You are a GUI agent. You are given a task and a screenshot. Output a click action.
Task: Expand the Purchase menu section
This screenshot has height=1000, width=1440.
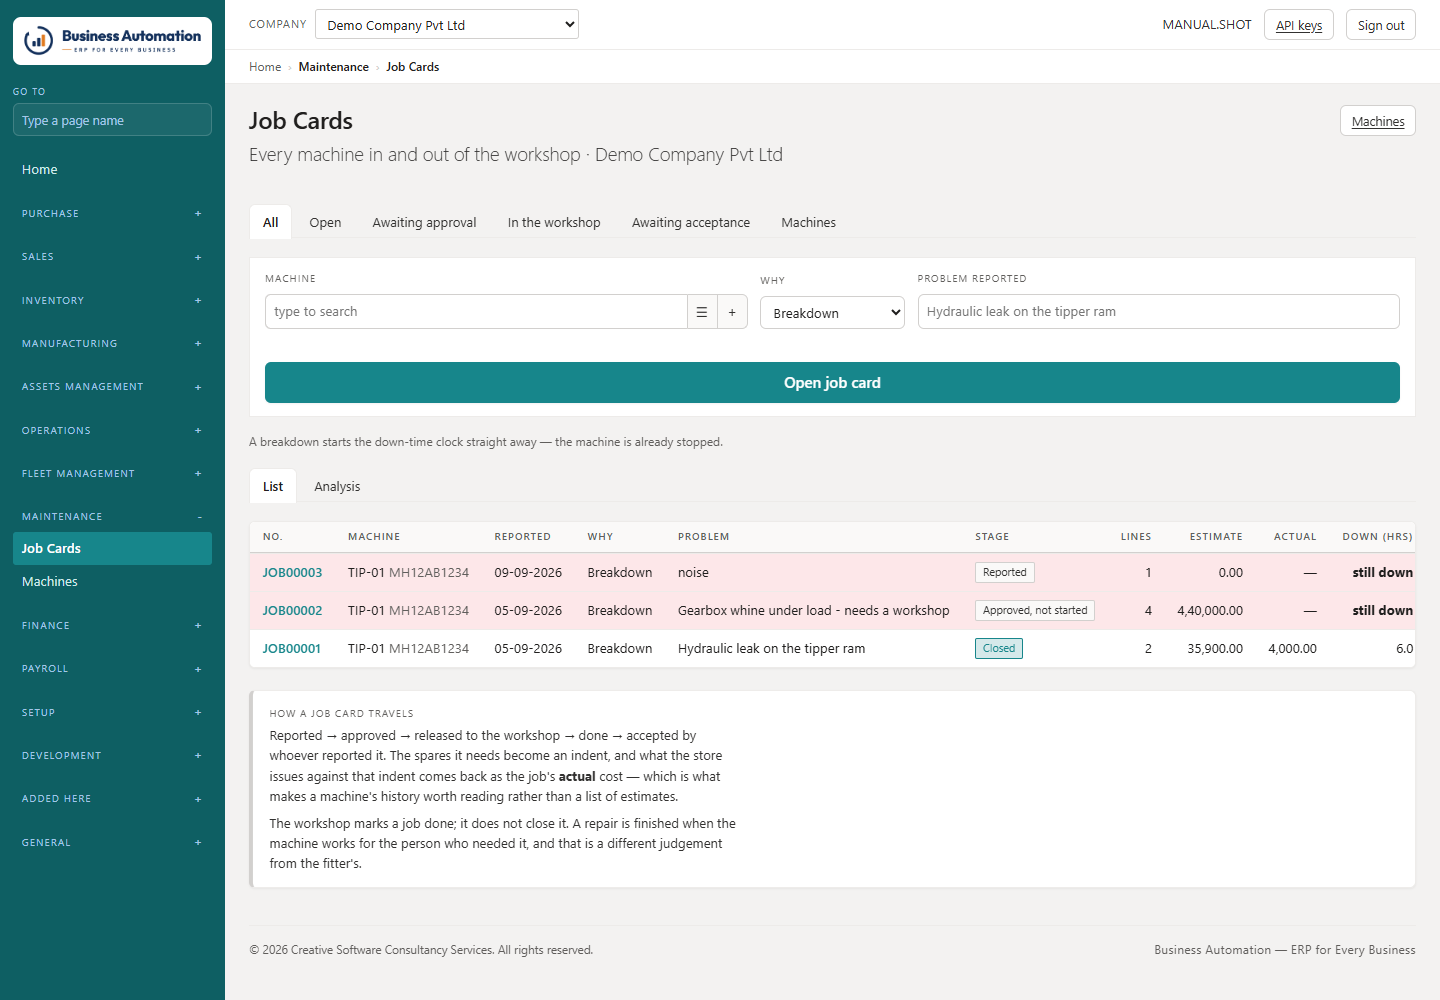[112, 214]
